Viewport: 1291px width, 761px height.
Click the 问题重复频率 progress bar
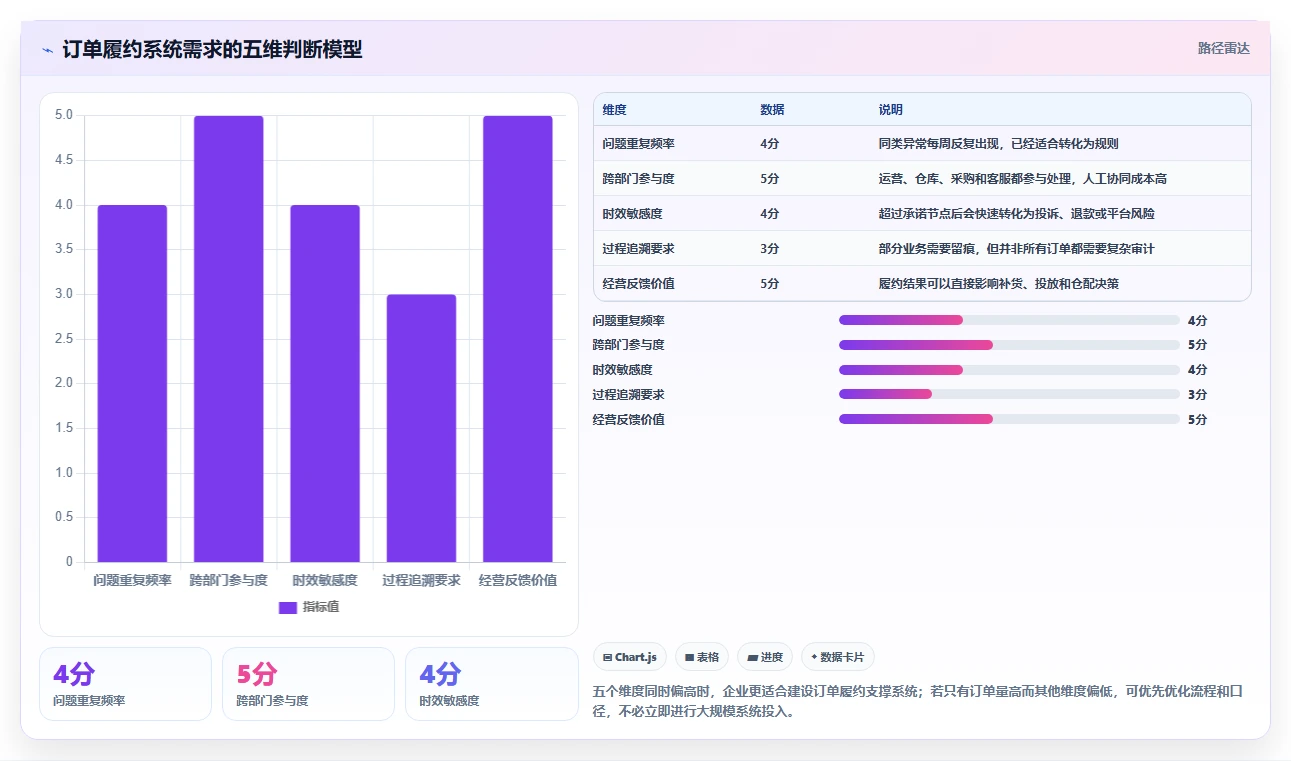1009,320
